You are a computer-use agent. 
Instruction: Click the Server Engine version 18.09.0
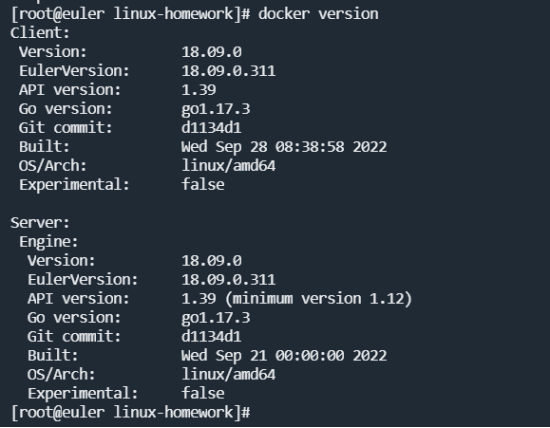tap(212, 261)
